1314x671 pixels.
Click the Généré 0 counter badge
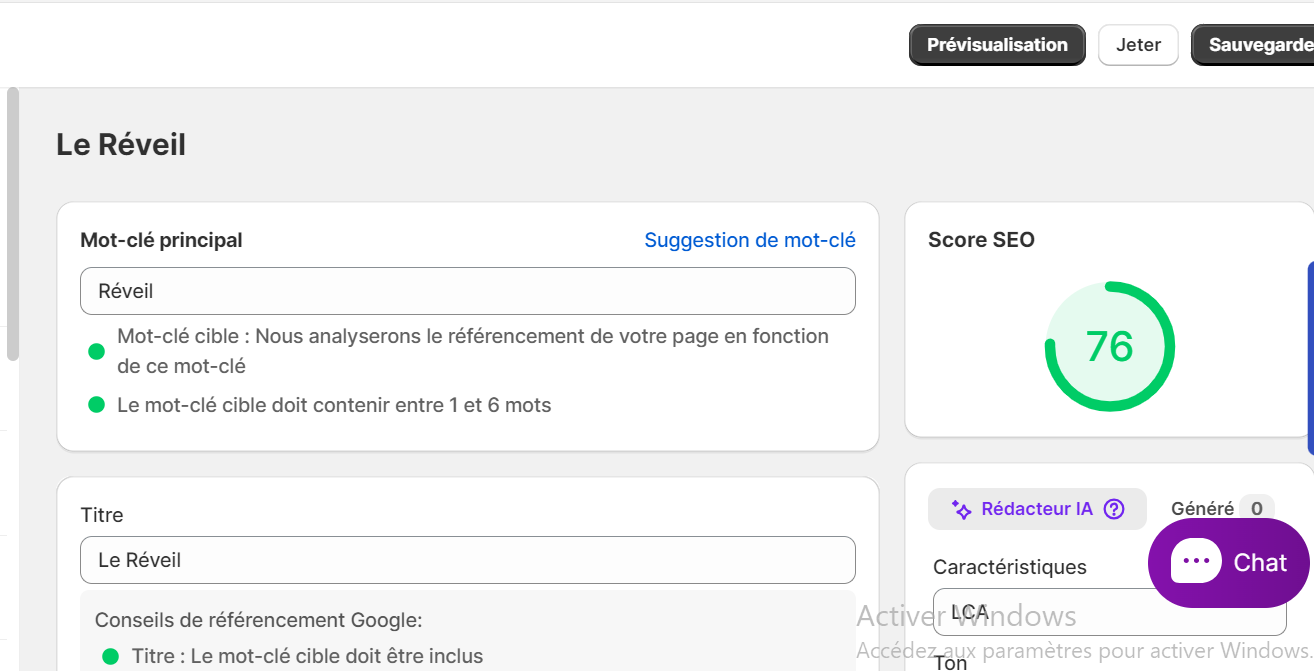pos(1256,509)
